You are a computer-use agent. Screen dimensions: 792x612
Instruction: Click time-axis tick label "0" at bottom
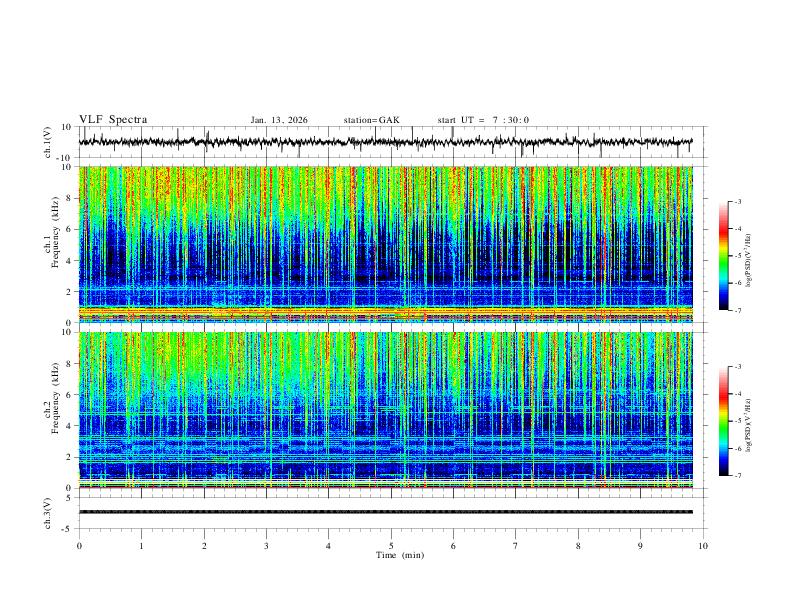click(79, 546)
